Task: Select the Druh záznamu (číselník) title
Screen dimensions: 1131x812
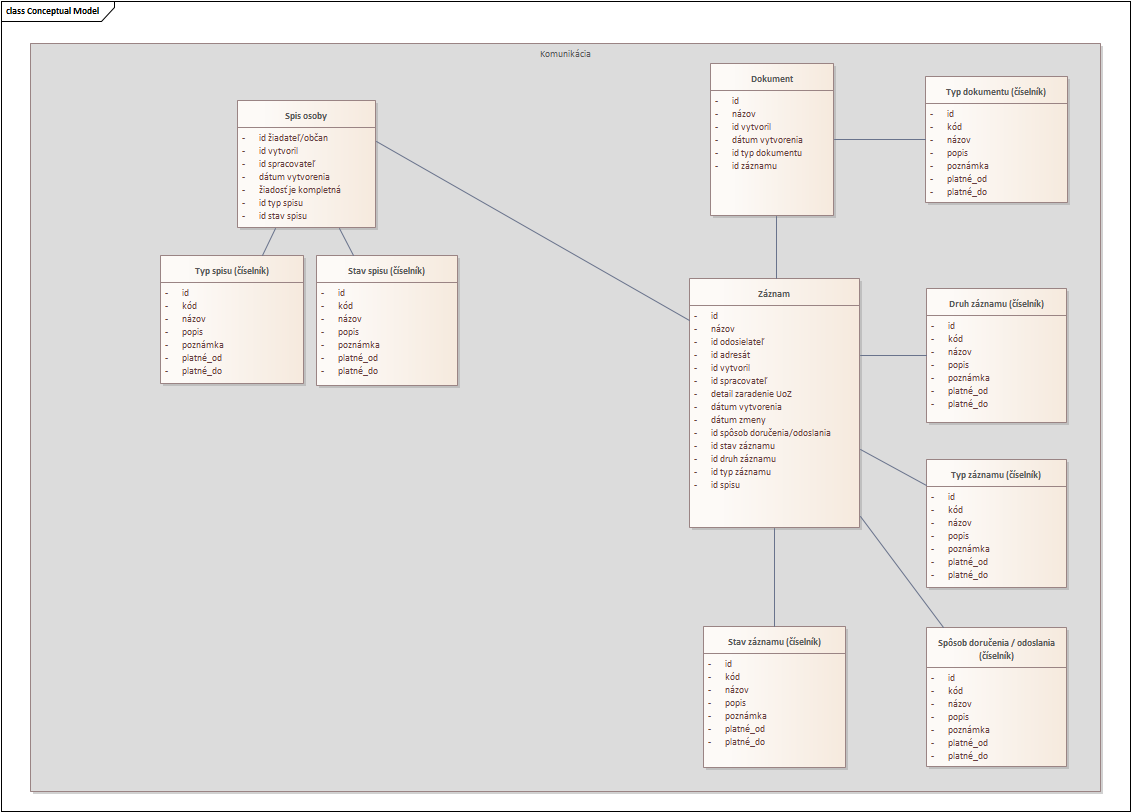Action: coord(996,303)
